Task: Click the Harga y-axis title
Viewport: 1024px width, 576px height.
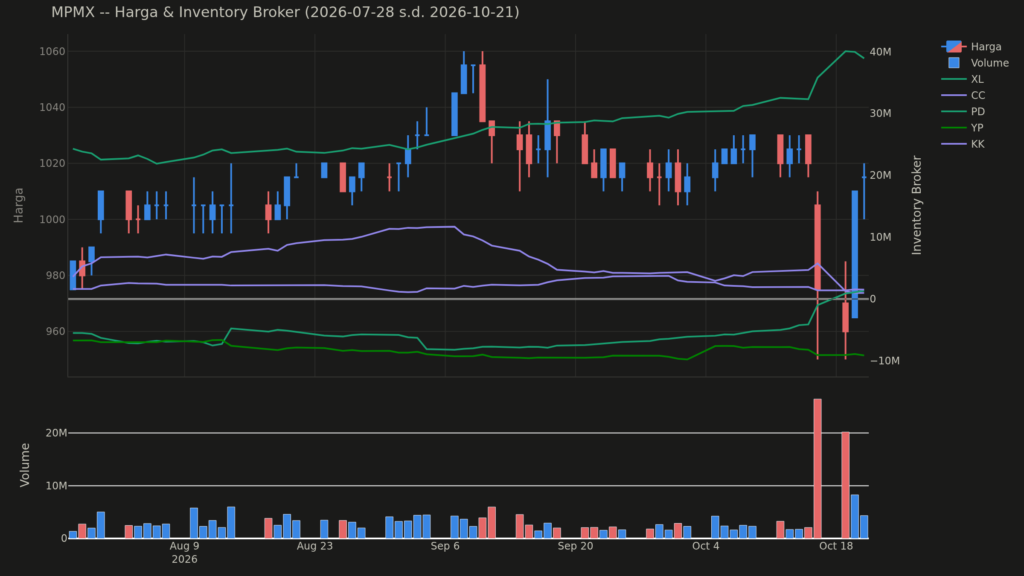Action: (x=18, y=205)
